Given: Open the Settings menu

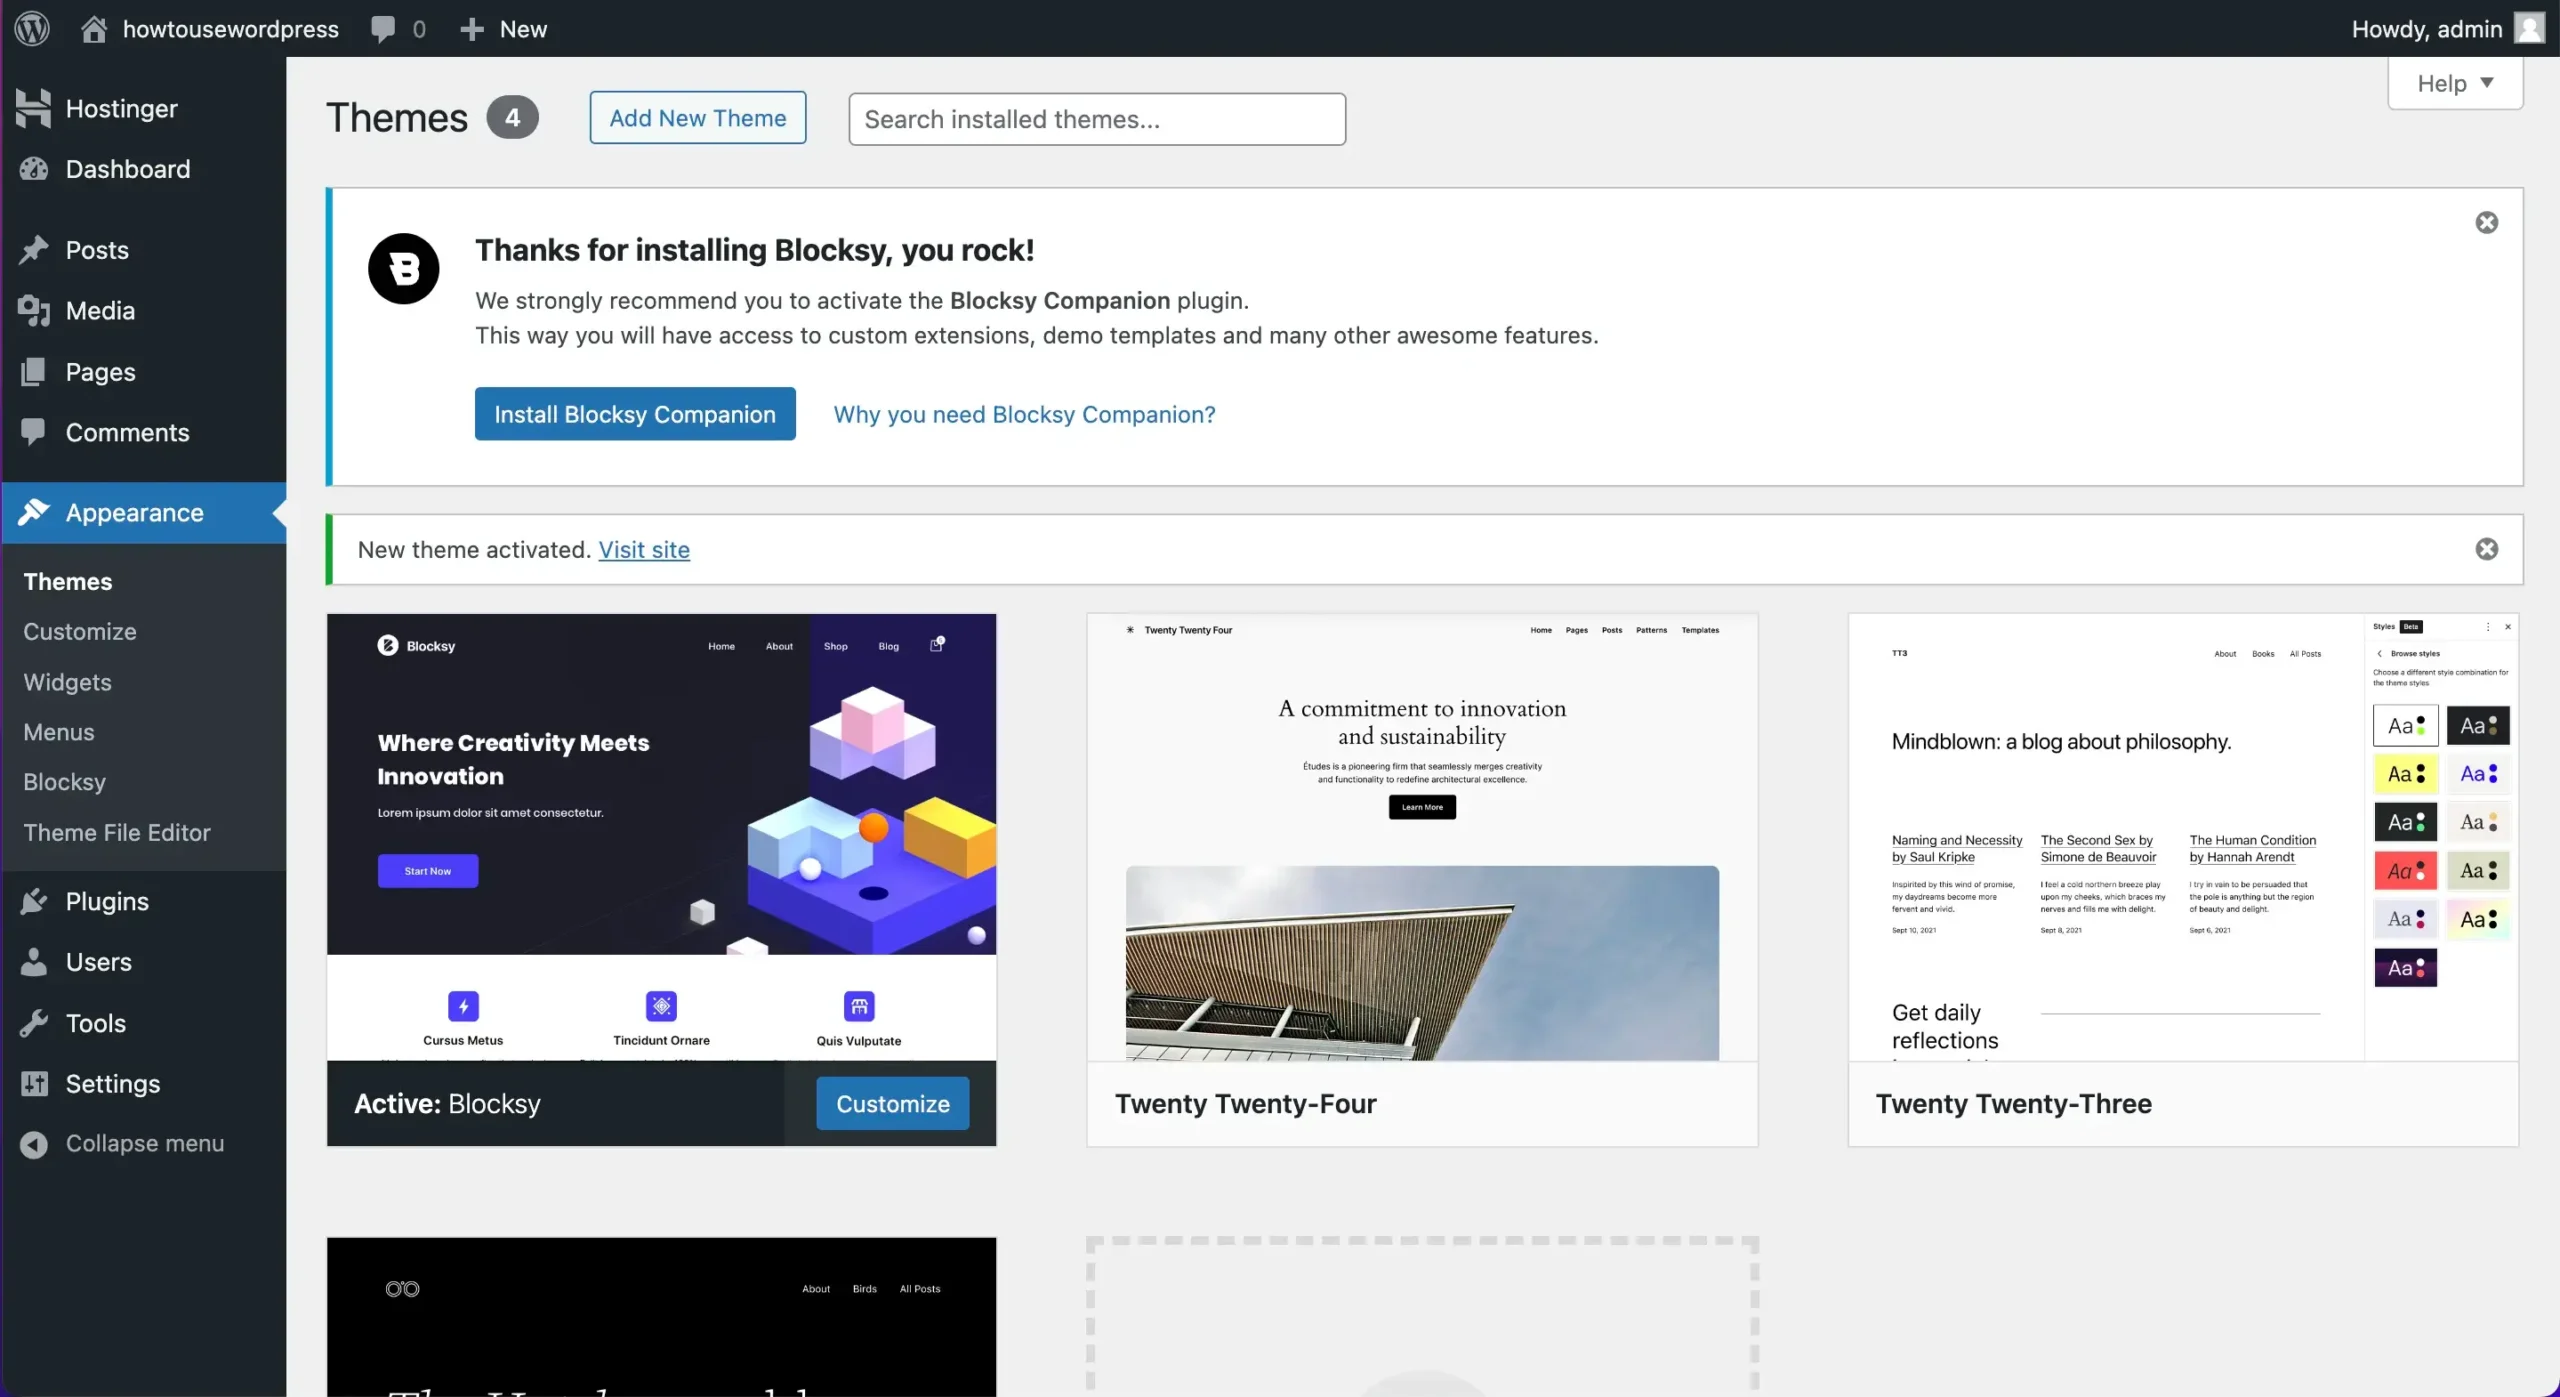Looking at the screenshot, I should (x=144, y=1084).
